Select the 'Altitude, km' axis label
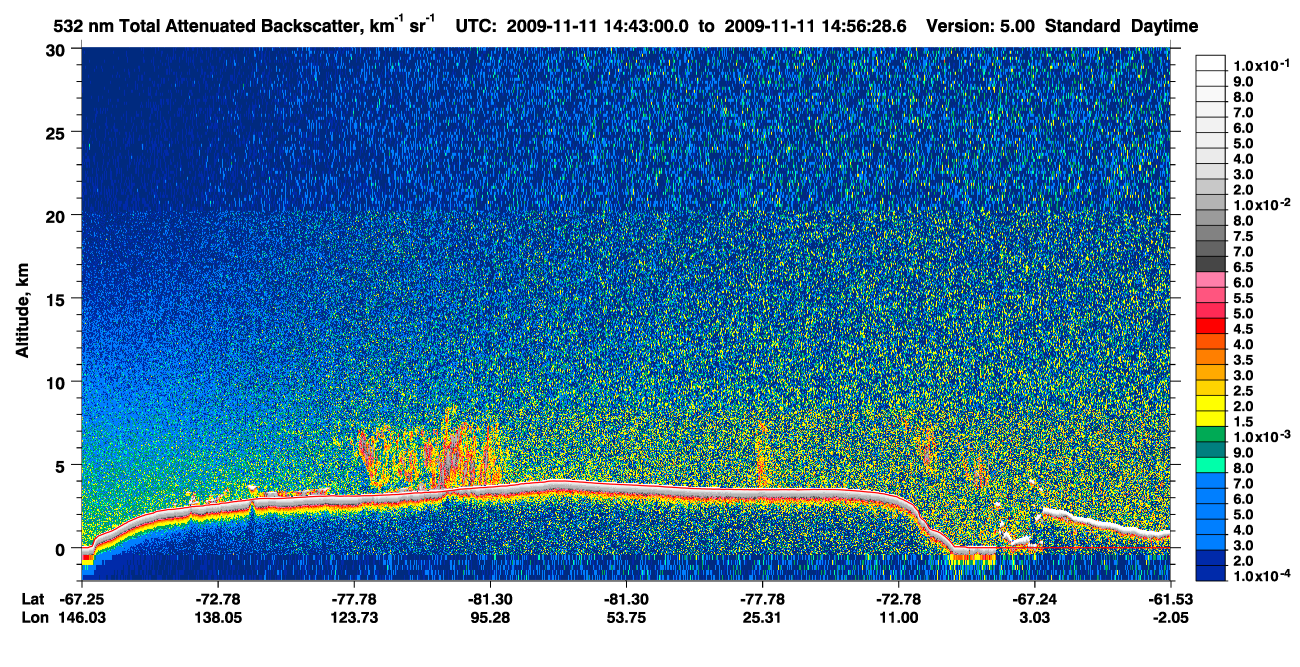 tap(22, 310)
